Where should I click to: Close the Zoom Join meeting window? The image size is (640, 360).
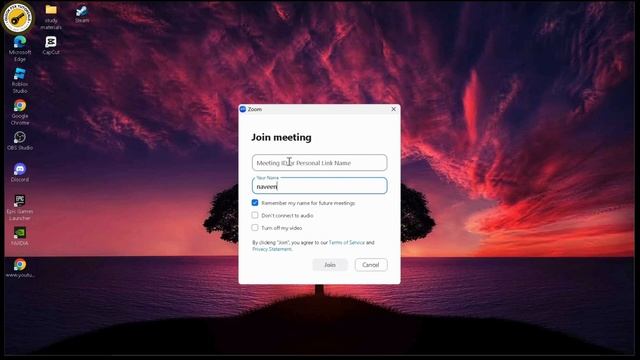click(x=393, y=109)
